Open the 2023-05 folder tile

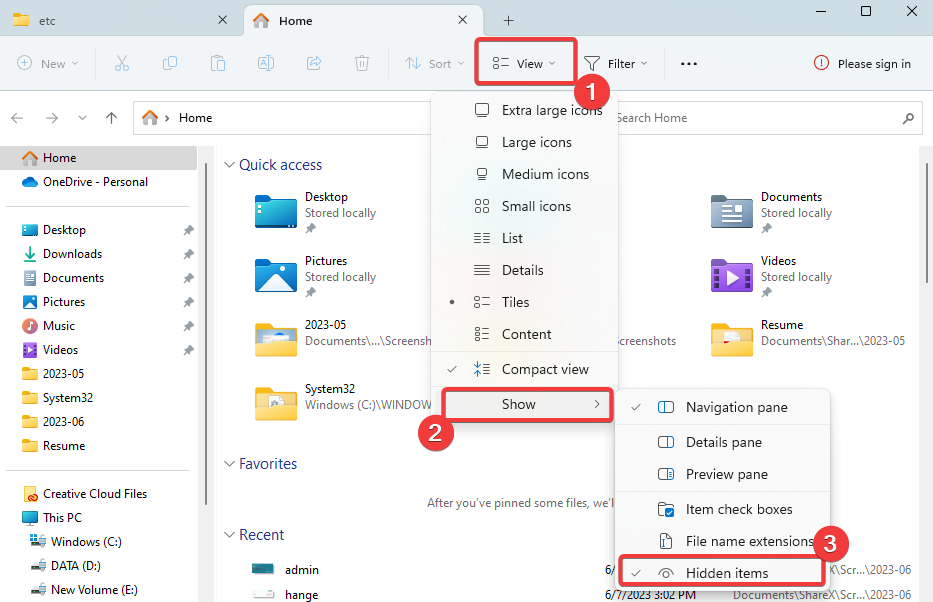coord(343,340)
